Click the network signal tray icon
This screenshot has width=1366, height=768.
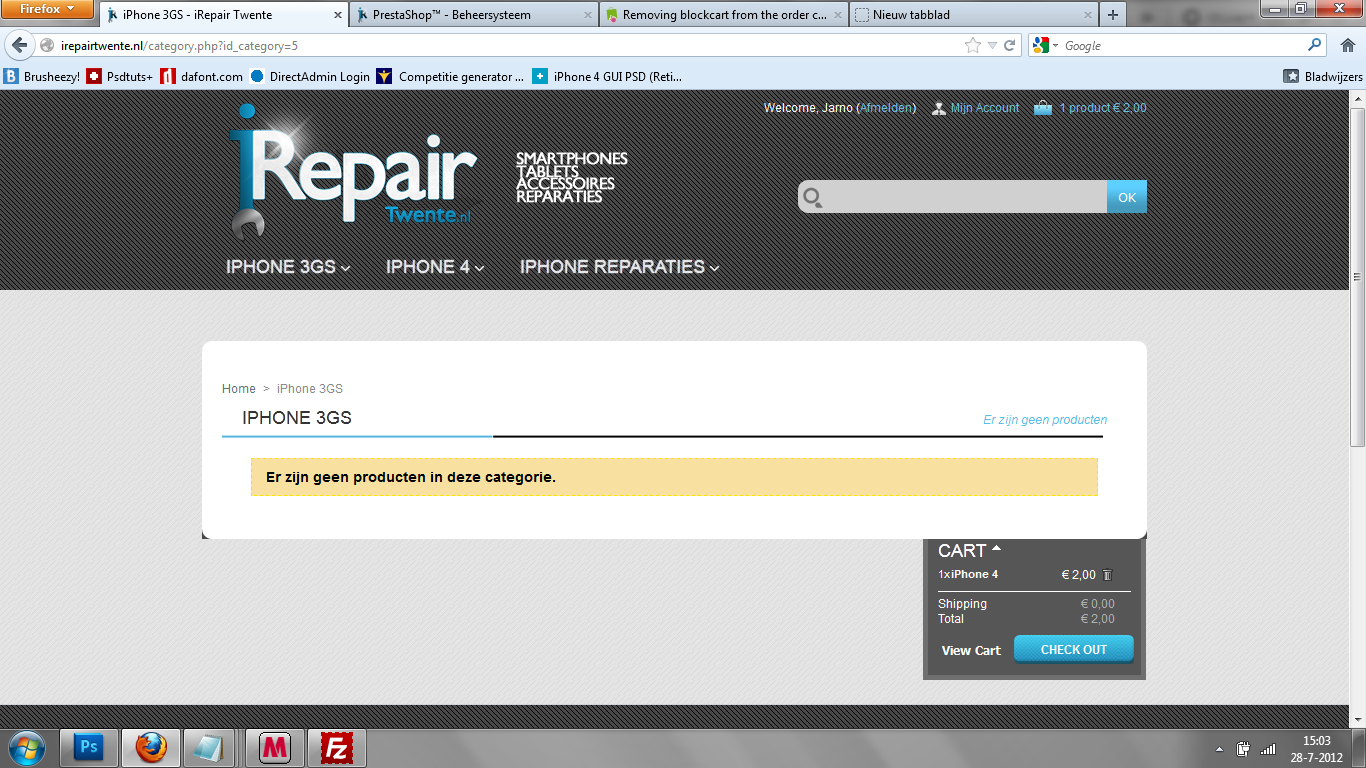click(x=1268, y=748)
